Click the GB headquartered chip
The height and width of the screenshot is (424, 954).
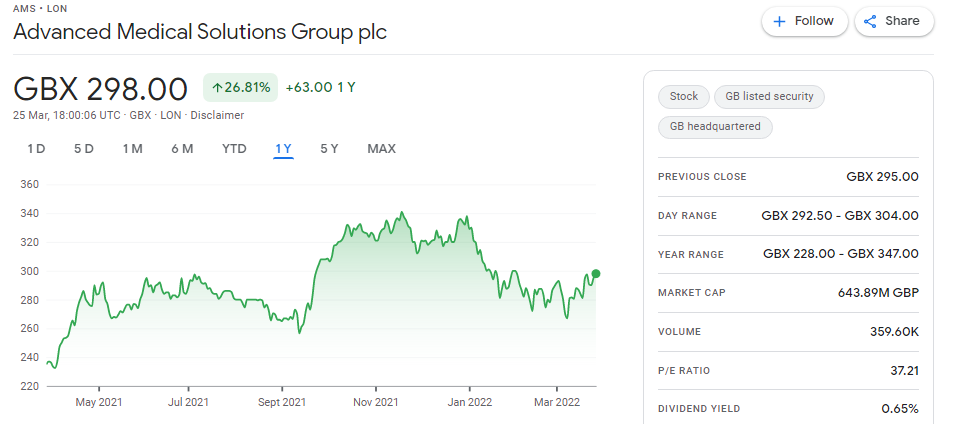click(715, 127)
